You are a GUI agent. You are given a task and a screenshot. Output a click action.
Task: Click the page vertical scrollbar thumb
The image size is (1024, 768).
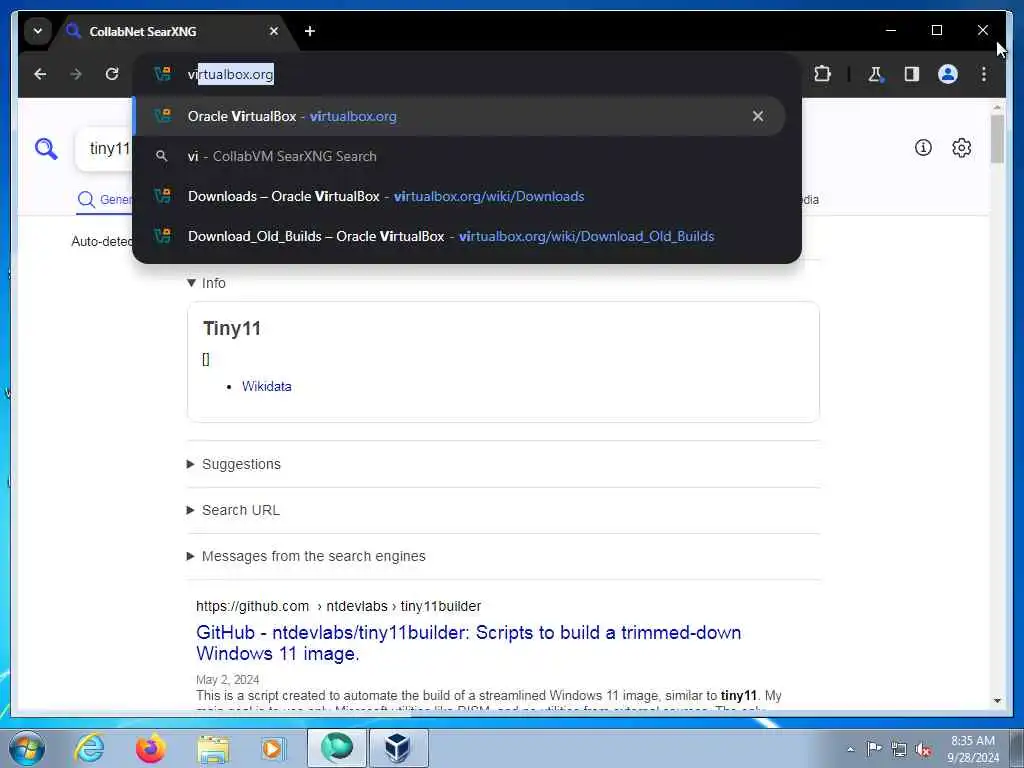click(997, 139)
